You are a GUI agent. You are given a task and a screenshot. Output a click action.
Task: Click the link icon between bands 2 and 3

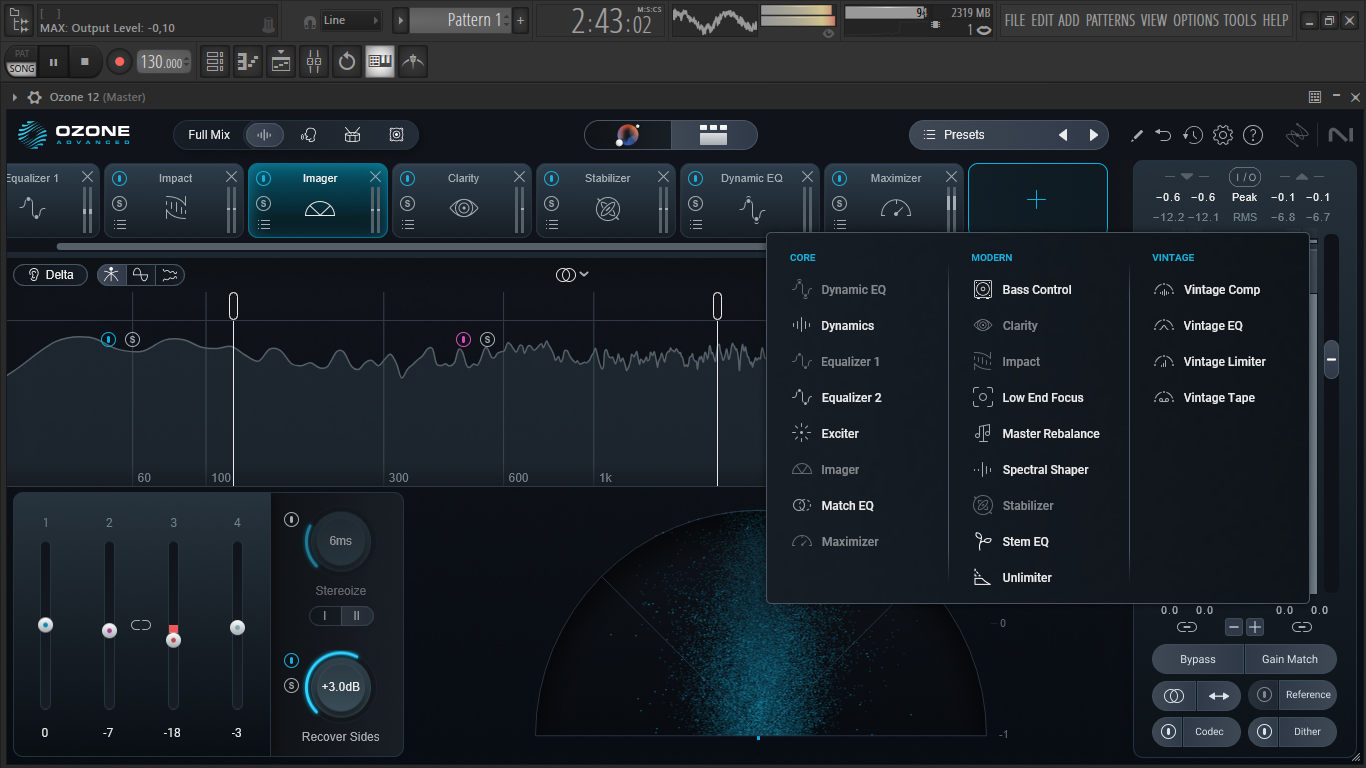[141, 625]
